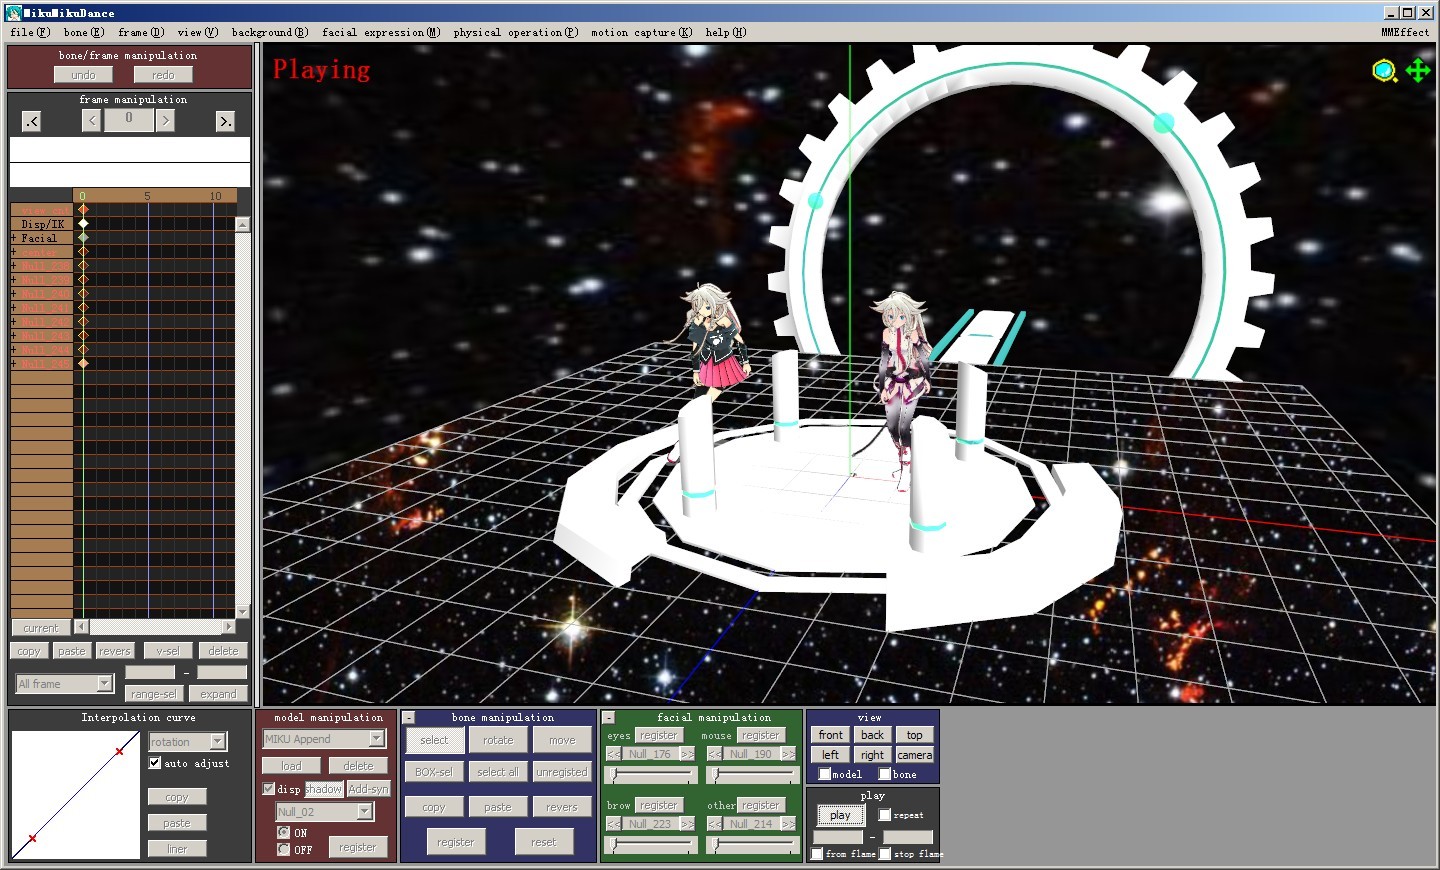Click the MikuMikuDance title bar app icon
Image resolution: width=1440 pixels, height=870 pixels.
point(14,12)
